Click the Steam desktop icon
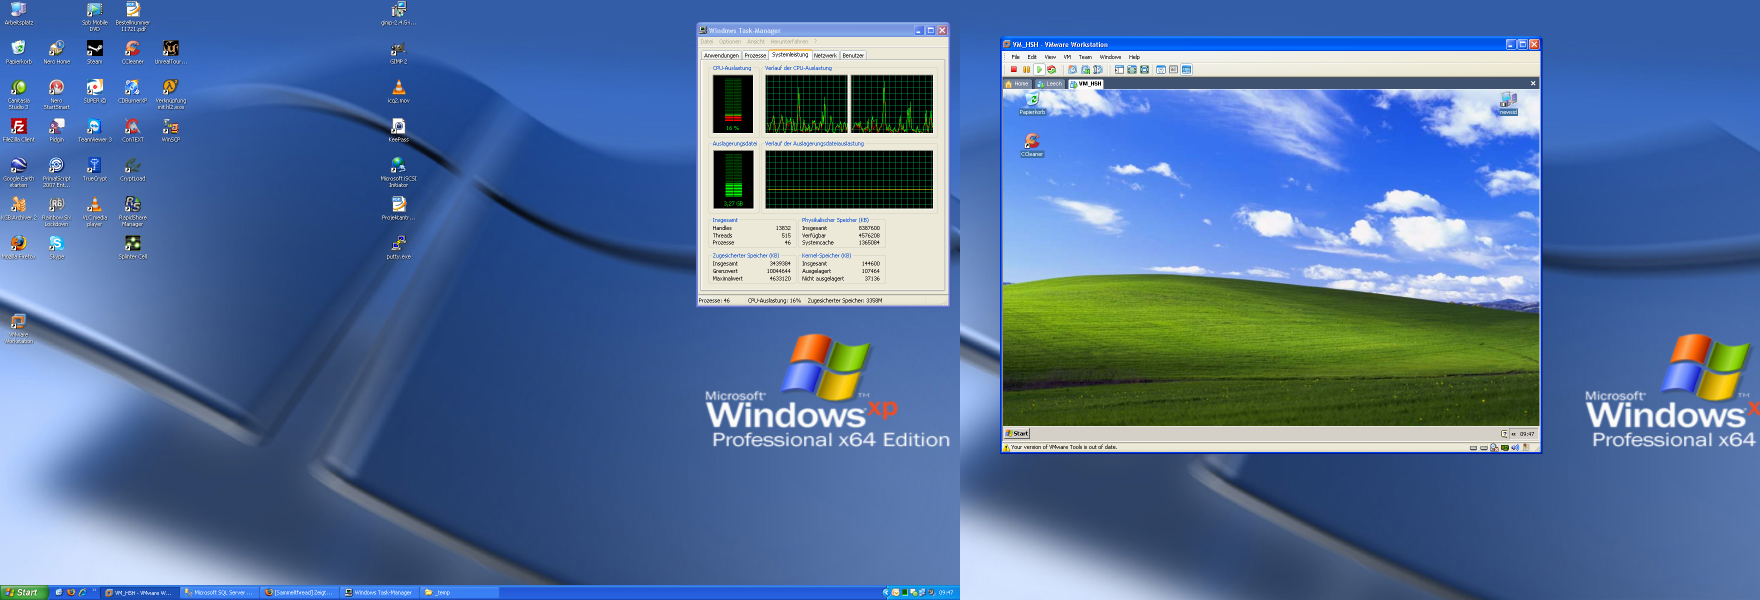This screenshot has width=1760, height=600. click(x=94, y=53)
